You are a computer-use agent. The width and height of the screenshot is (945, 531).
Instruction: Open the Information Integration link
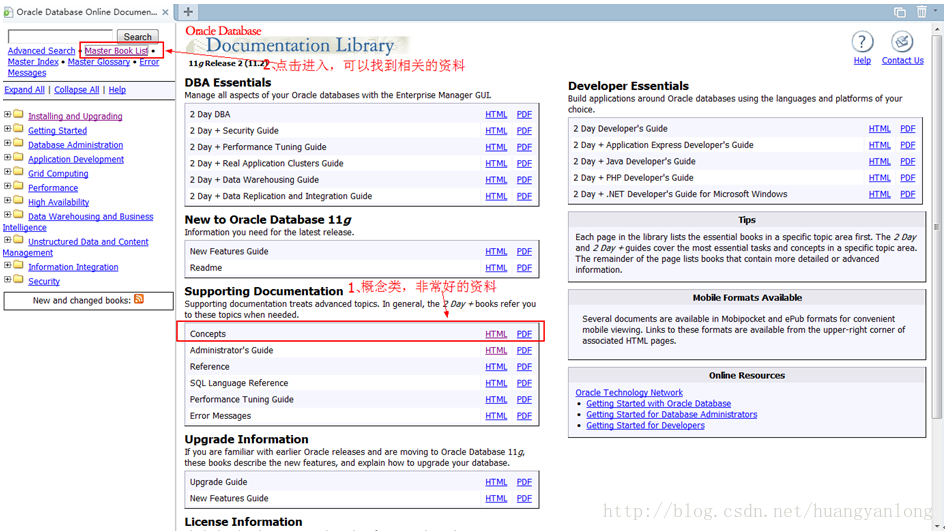73,267
